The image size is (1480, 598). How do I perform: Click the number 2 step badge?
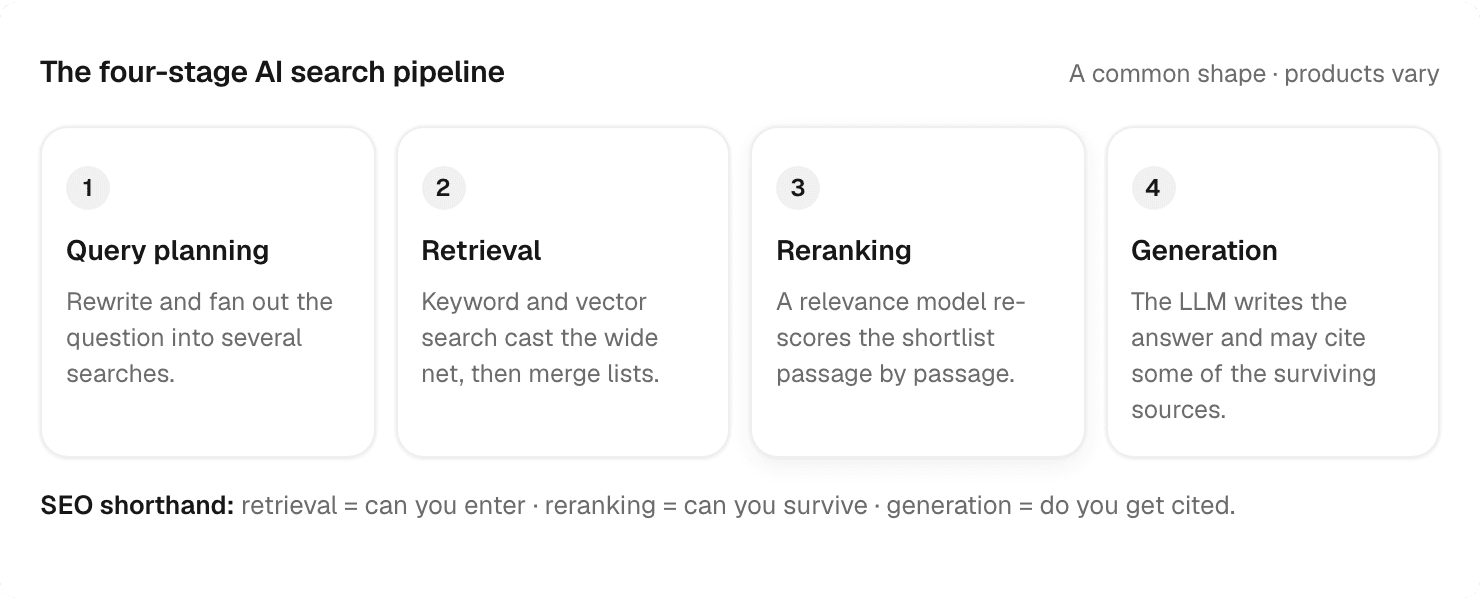[x=443, y=188]
